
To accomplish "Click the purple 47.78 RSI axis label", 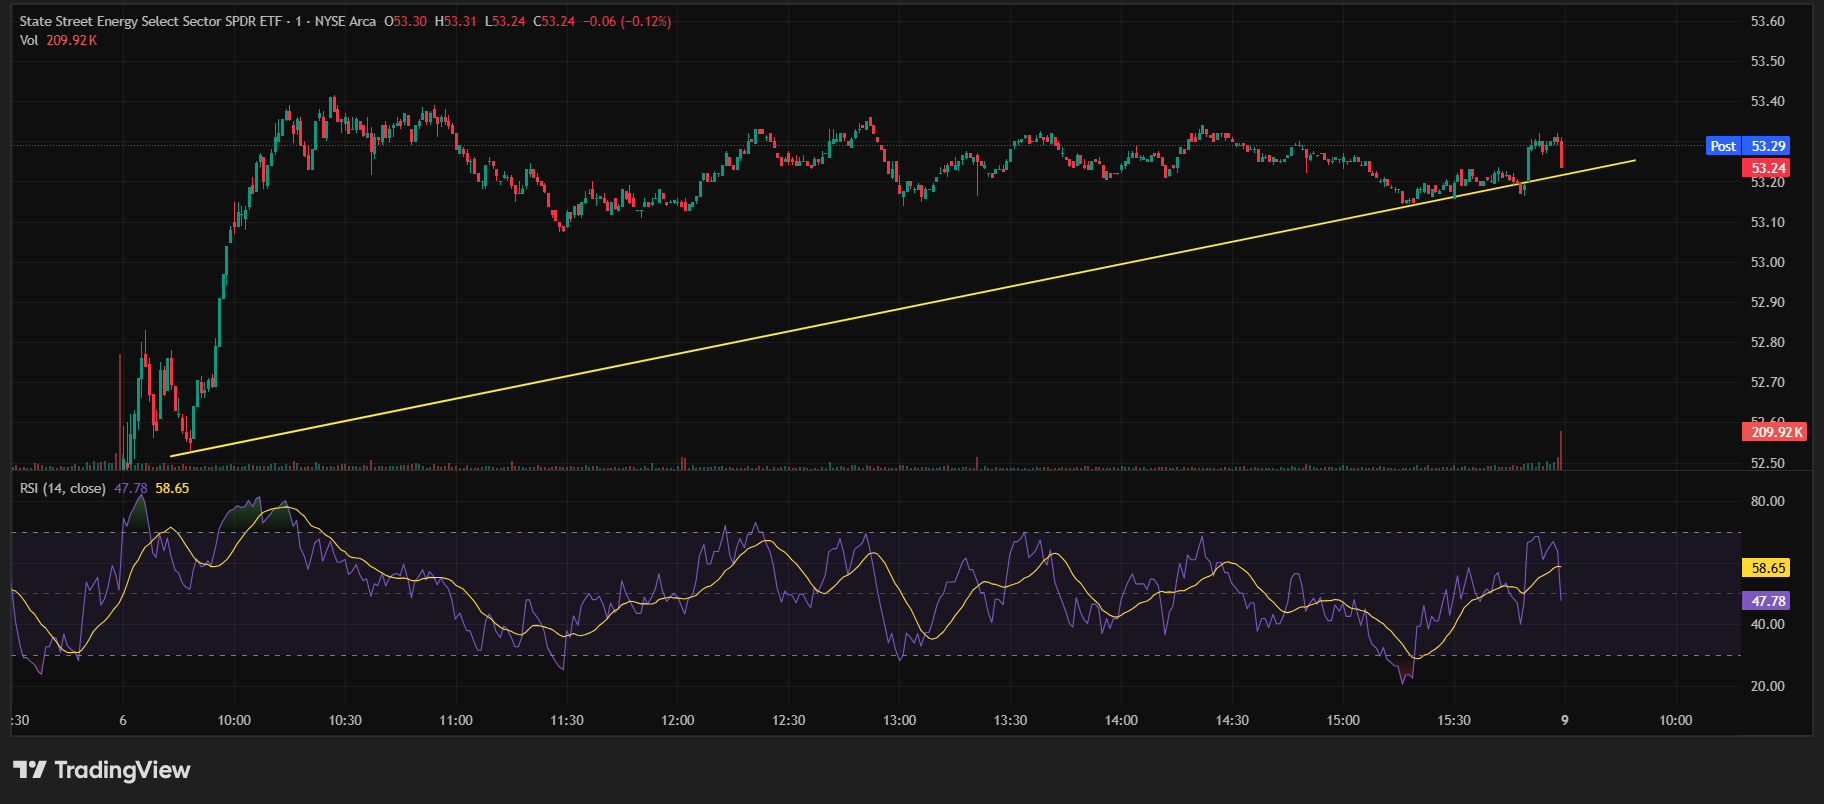I will [1768, 601].
